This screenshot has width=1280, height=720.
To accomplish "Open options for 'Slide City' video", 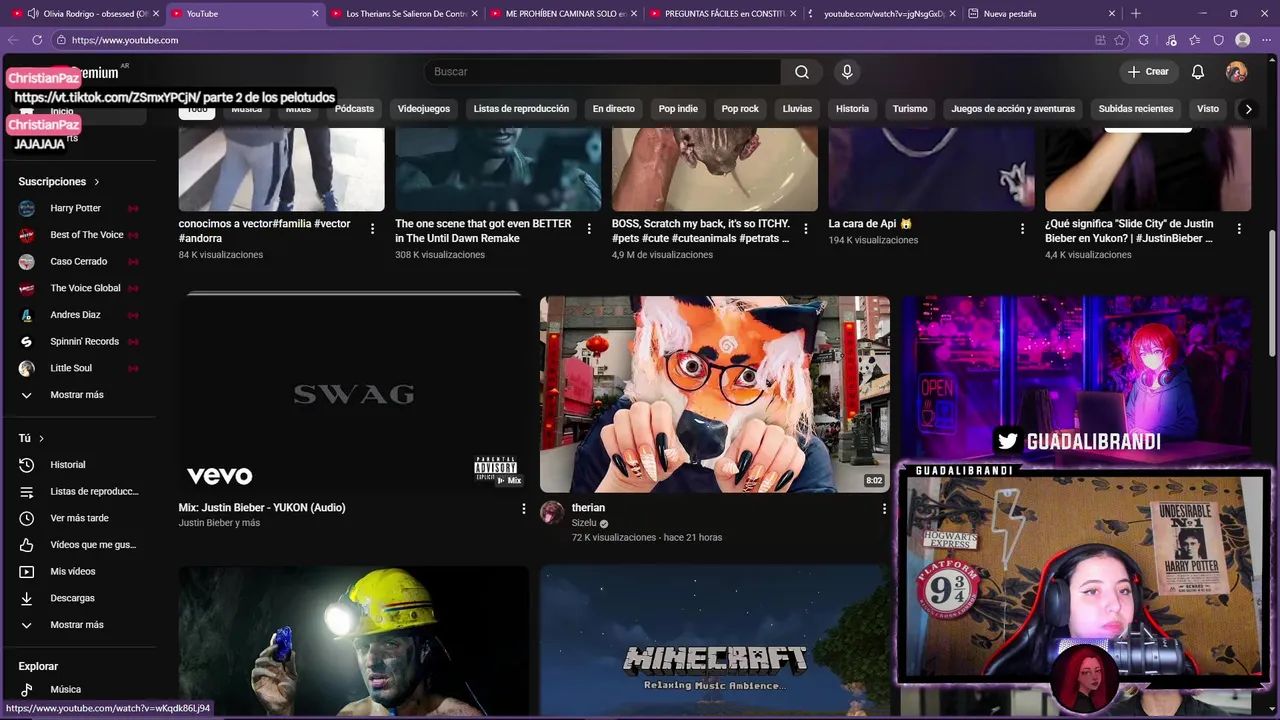I will (1239, 229).
